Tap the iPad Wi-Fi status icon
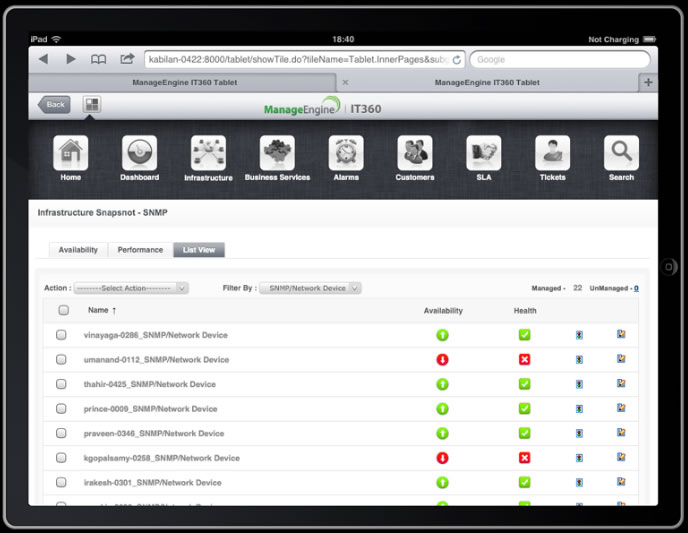Viewport: 688px width, 533px height. point(56,39)
